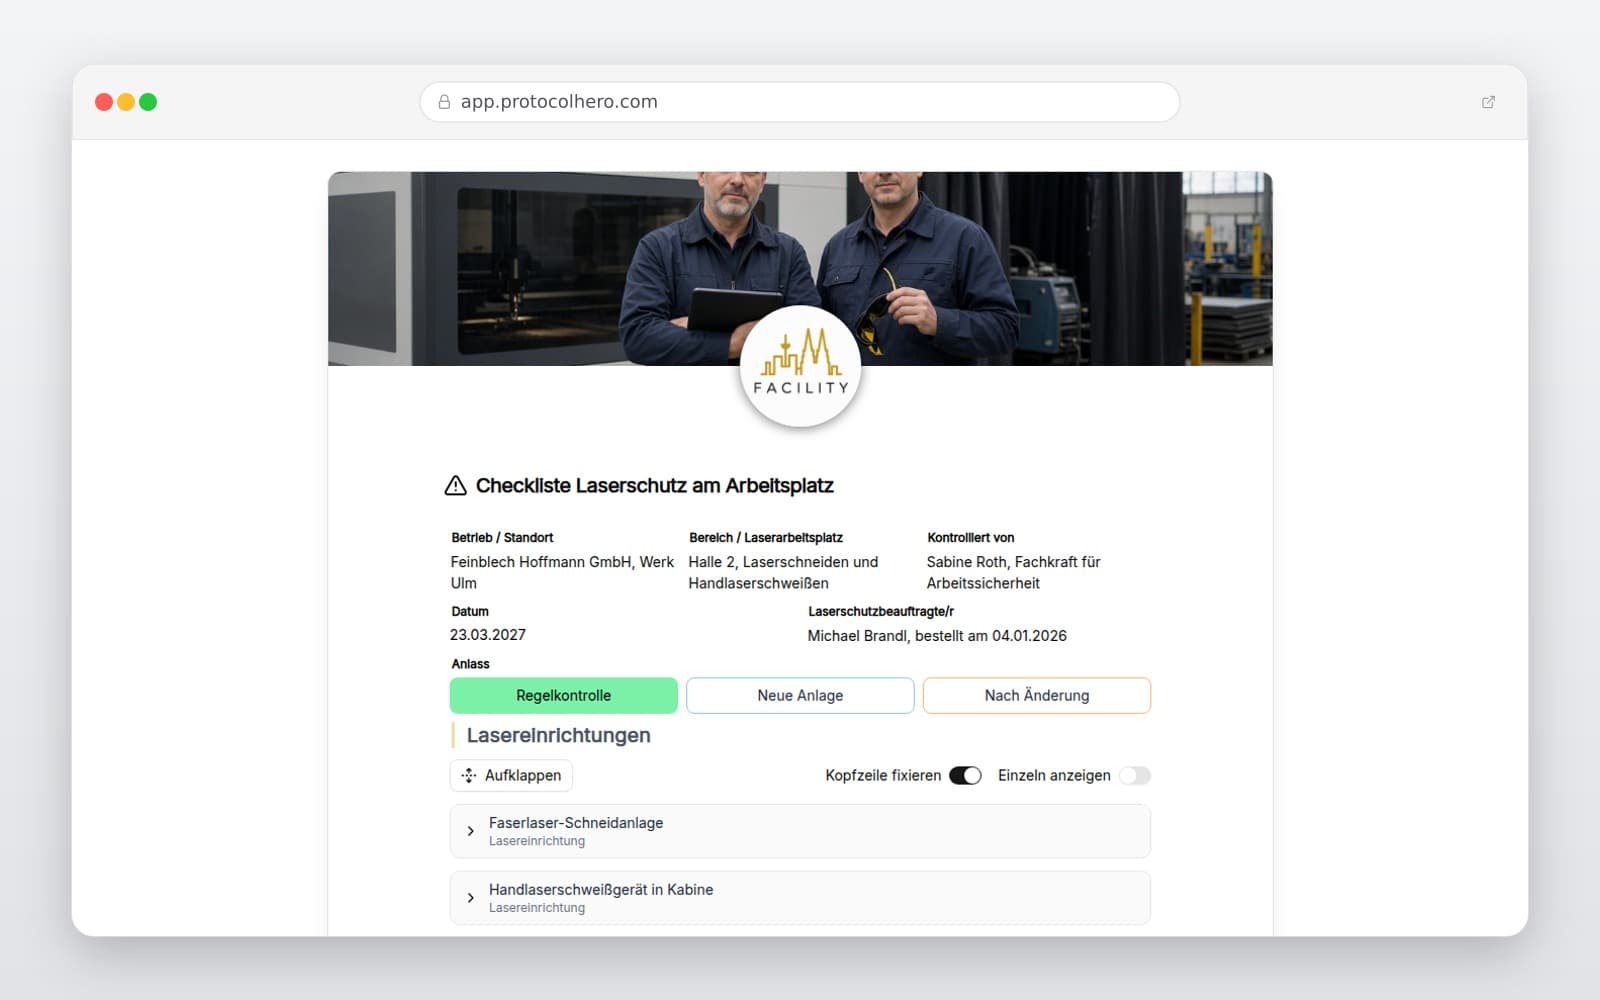Select Neue Anlage as Anlass

[800, 695]
